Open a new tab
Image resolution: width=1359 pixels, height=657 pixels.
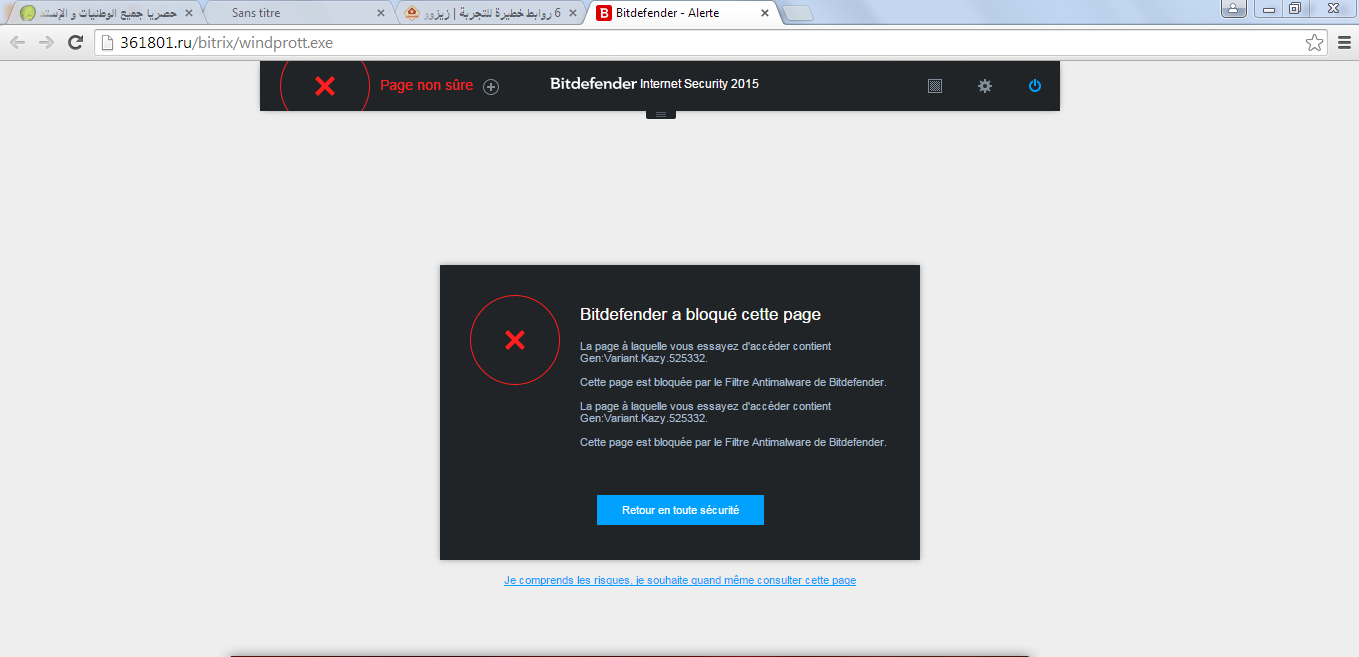(x=797, y=13)
